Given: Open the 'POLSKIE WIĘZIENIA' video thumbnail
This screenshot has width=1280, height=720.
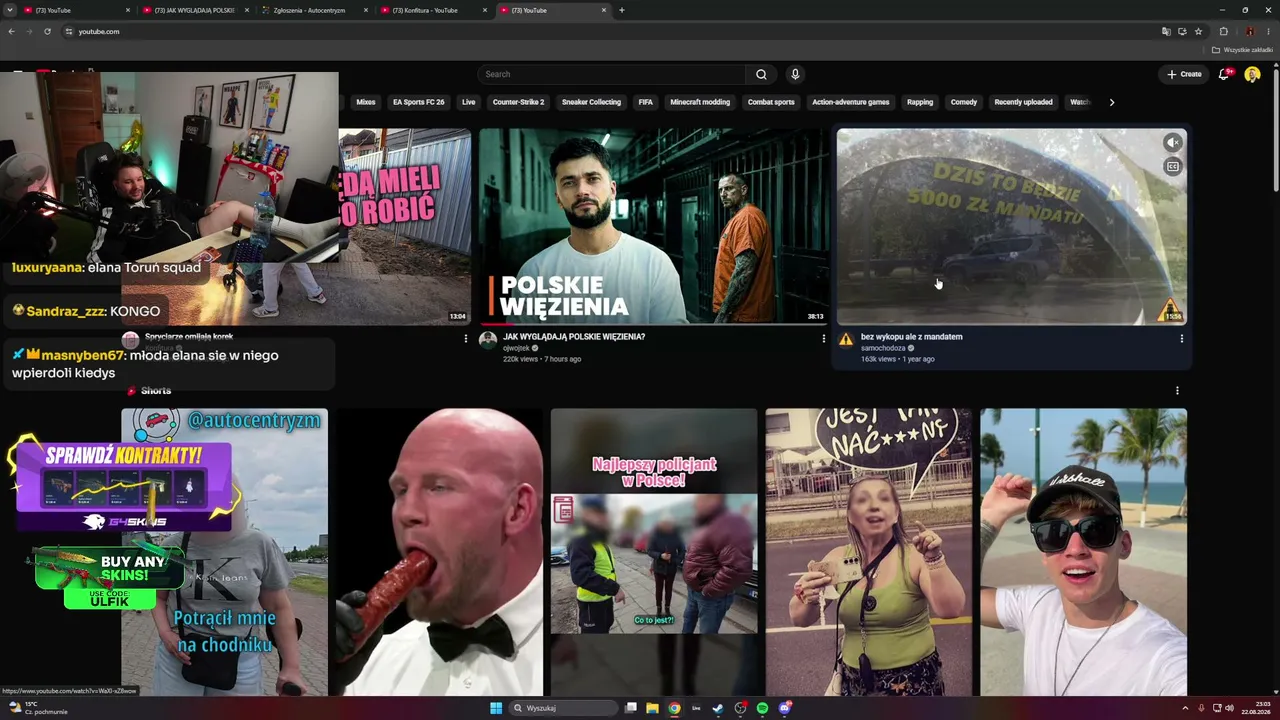Looking at the screenshot, I should pyautogui.click(x=653, y=226).
